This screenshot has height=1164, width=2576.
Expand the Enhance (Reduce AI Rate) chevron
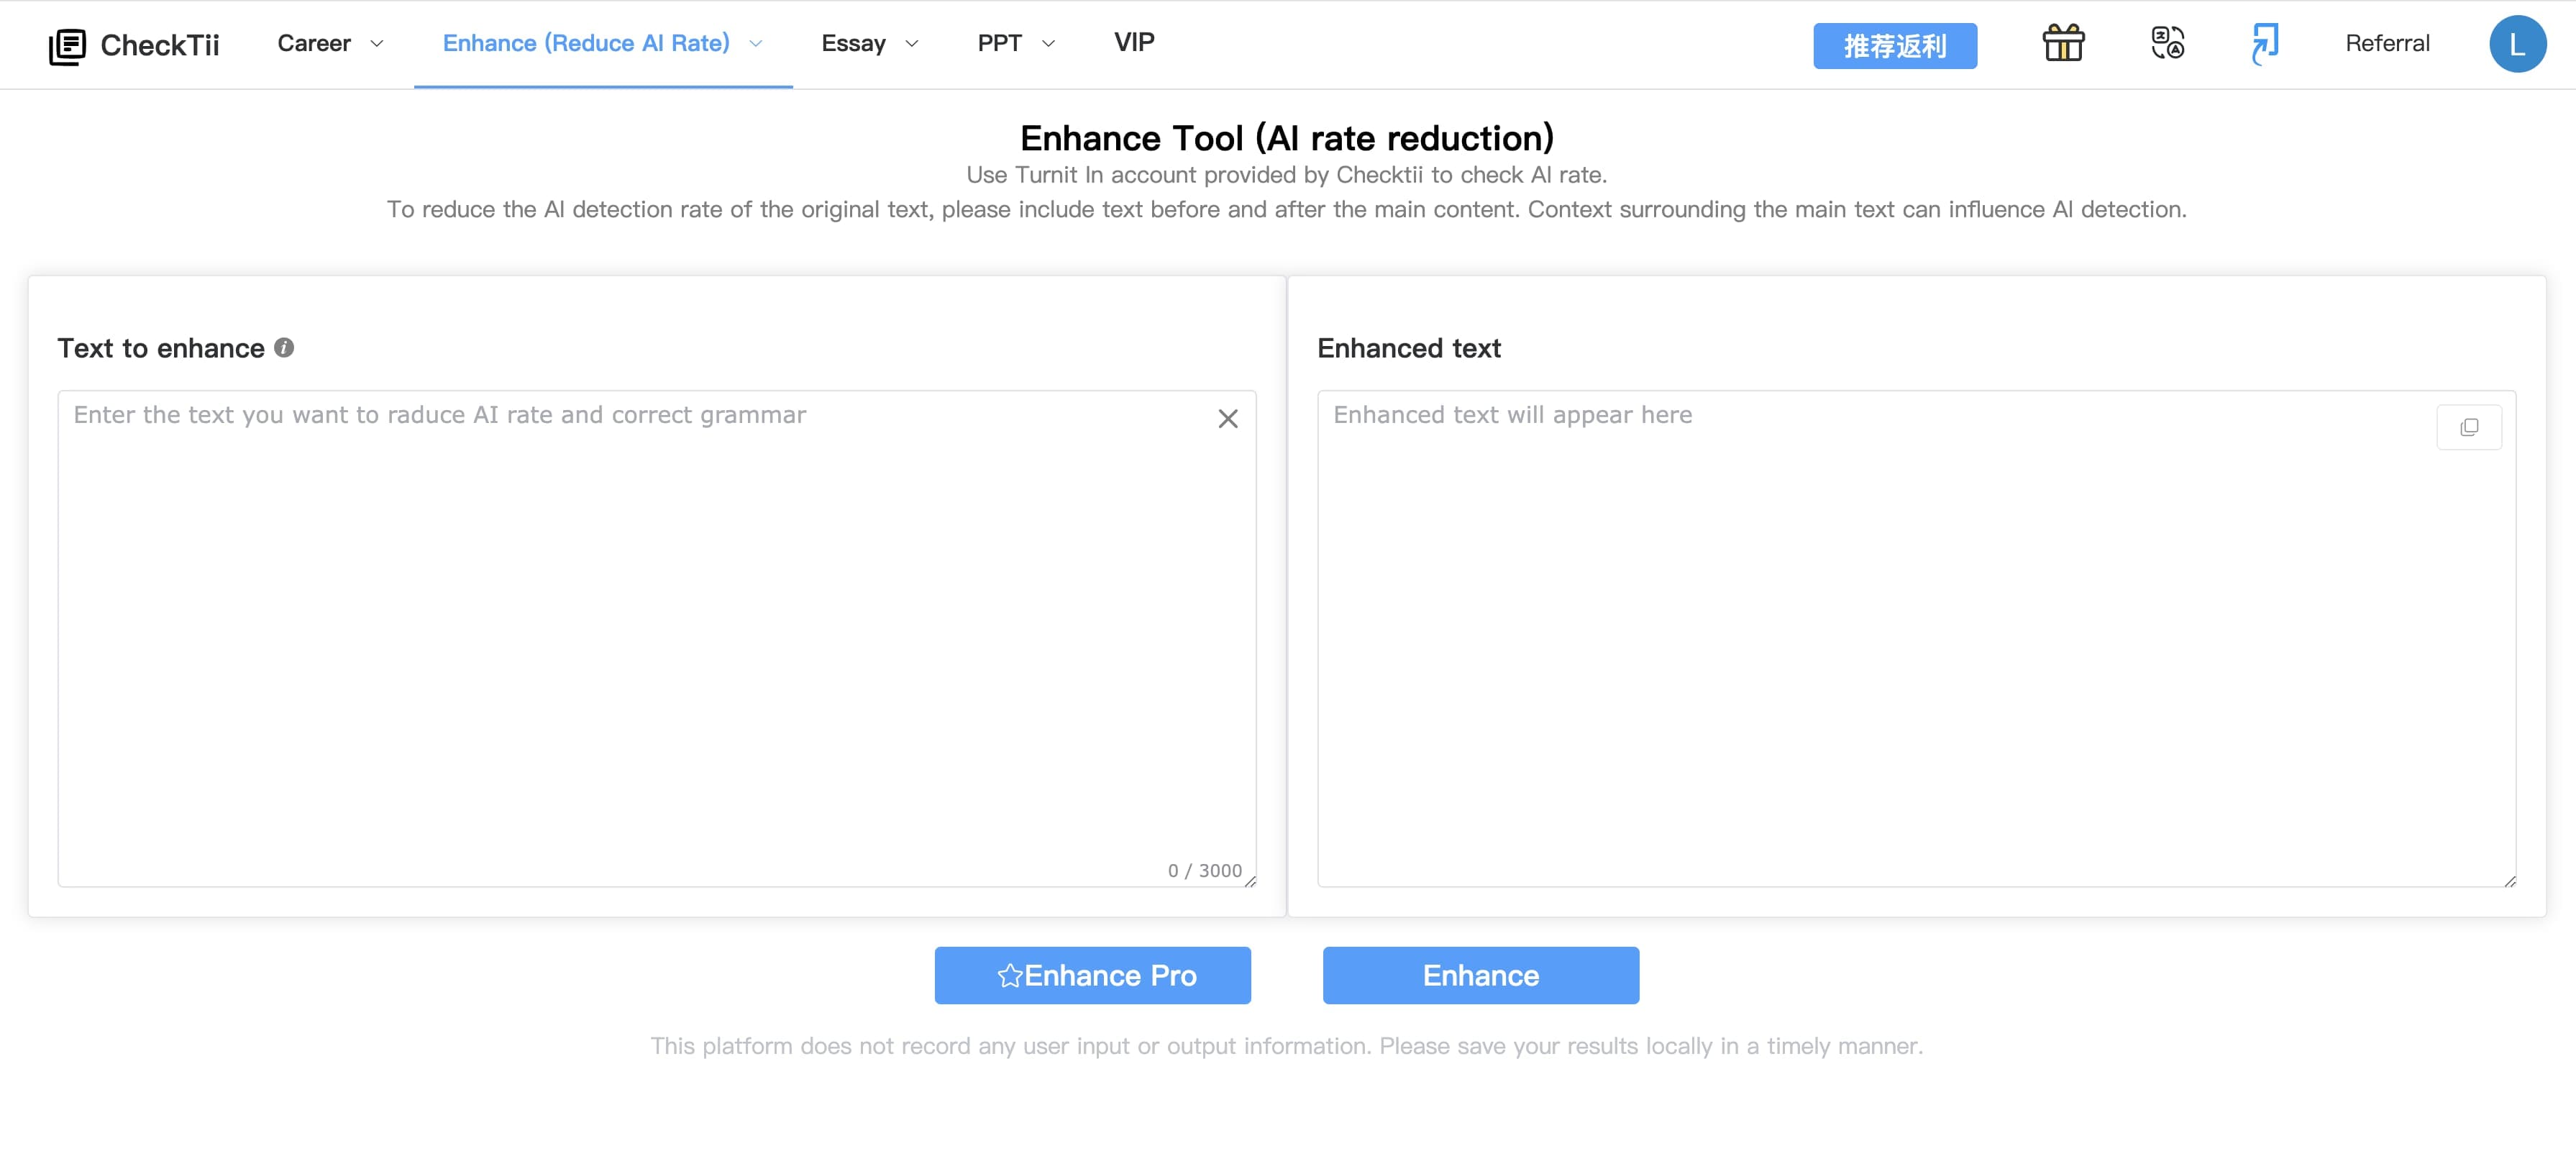coord(756,44)
